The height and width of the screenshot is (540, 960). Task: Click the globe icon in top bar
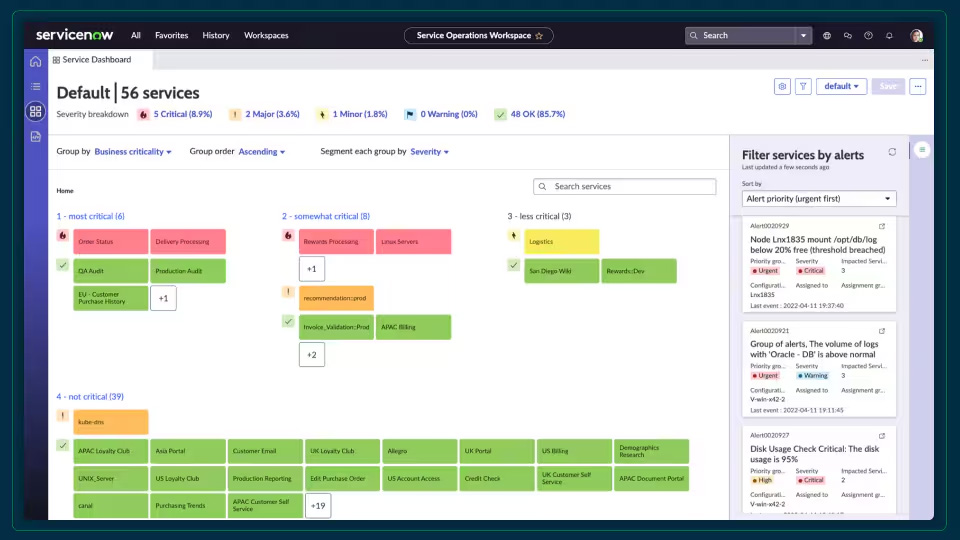coord(827,36)
